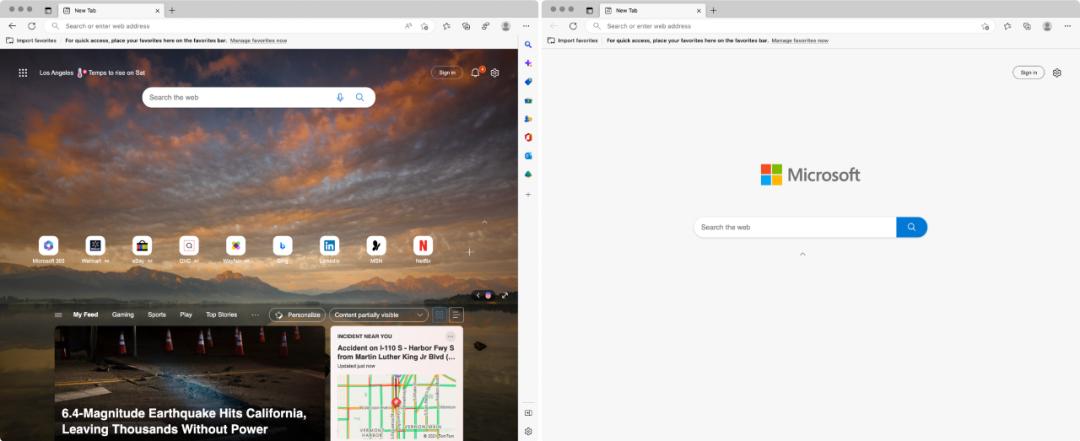Open Favorites list in the right window toolbar

(x=1008, y=26)
